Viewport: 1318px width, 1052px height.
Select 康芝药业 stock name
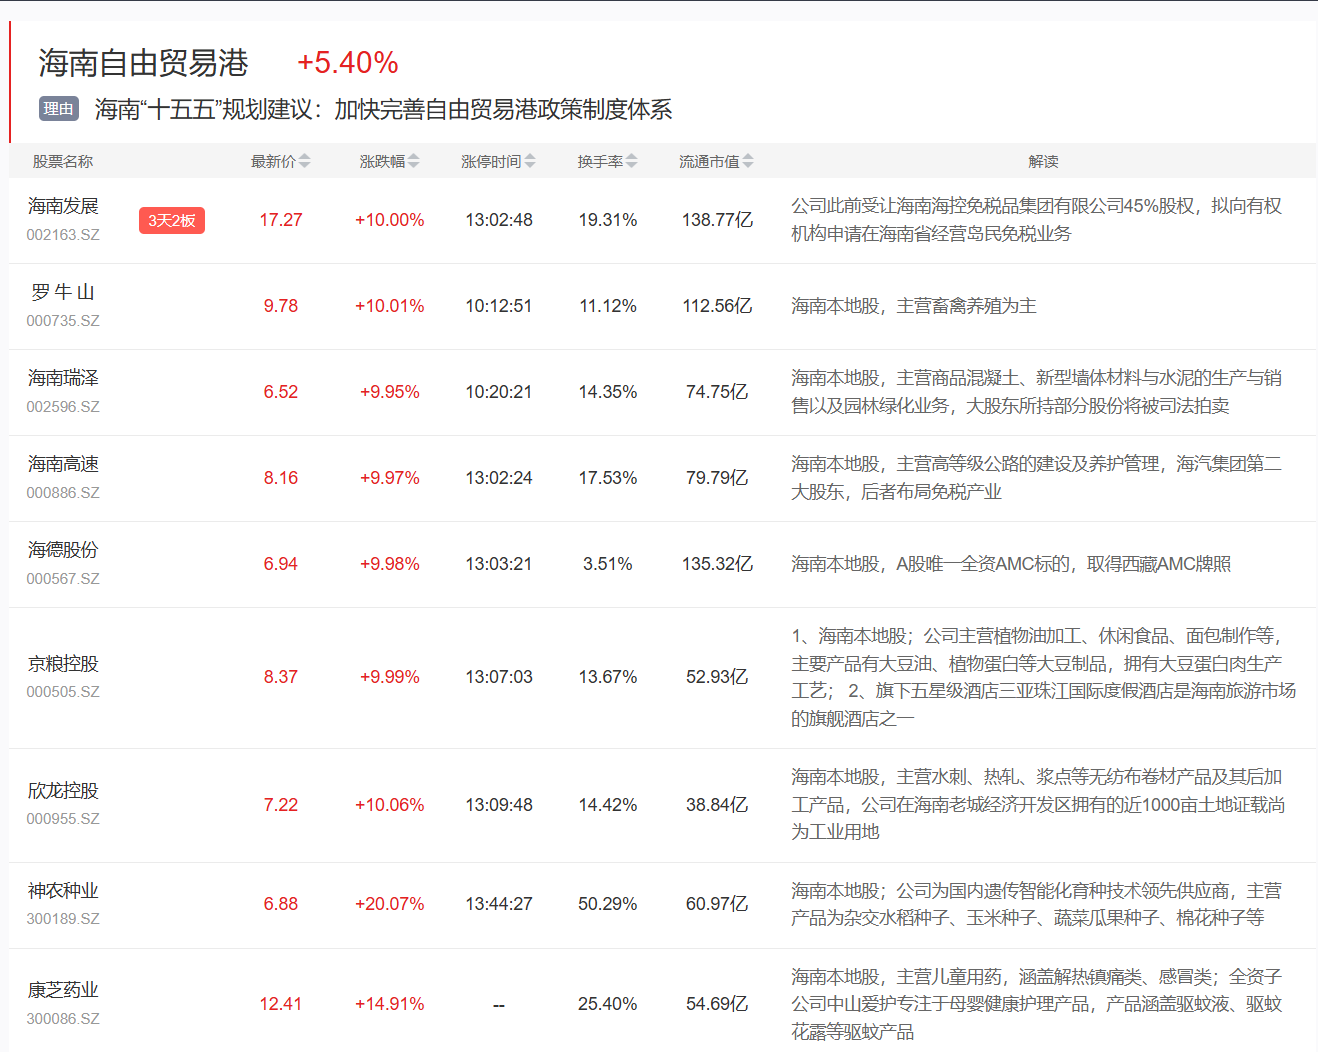[x=63, y=990]
